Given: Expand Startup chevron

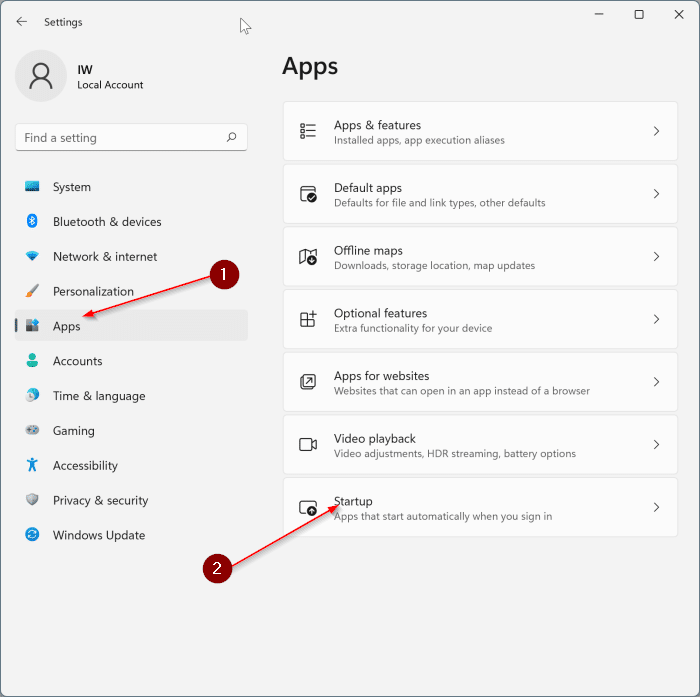Looking at the screenshot, I should click(x=656, y=507).
